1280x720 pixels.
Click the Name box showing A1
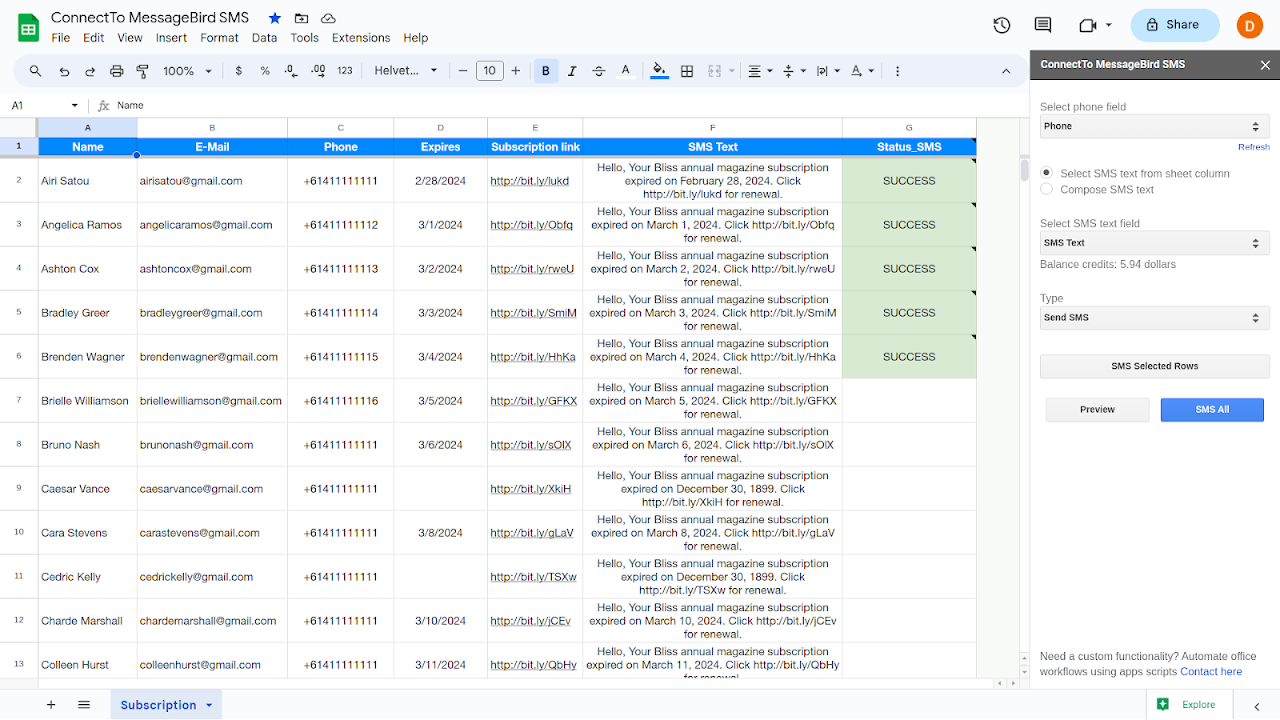pos(45,105)
